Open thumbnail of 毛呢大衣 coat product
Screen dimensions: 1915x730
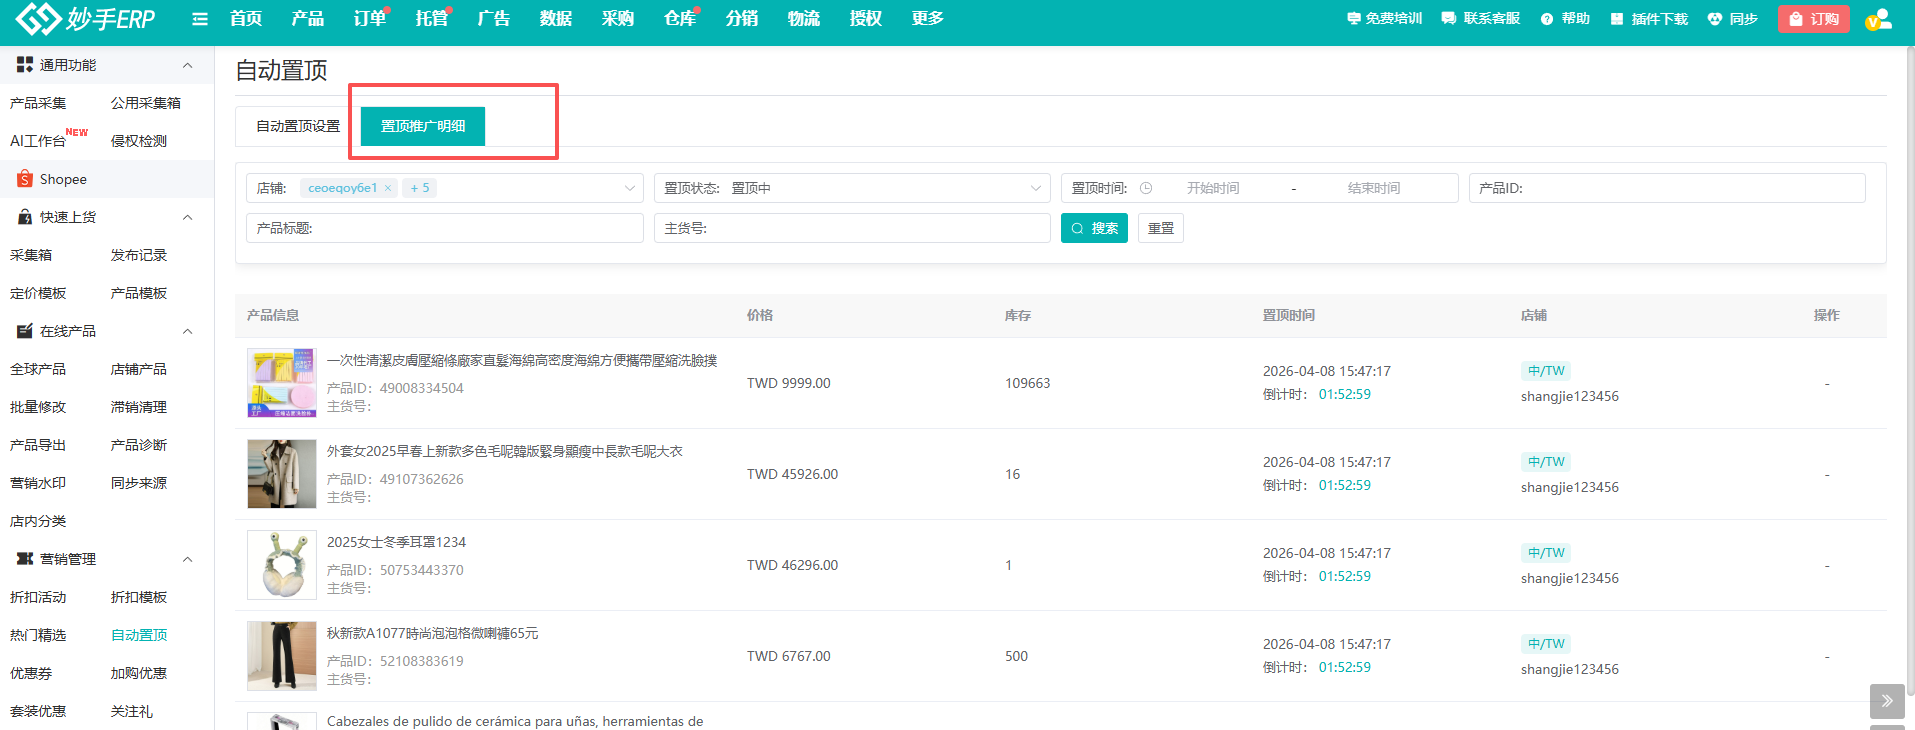point(282,474)
